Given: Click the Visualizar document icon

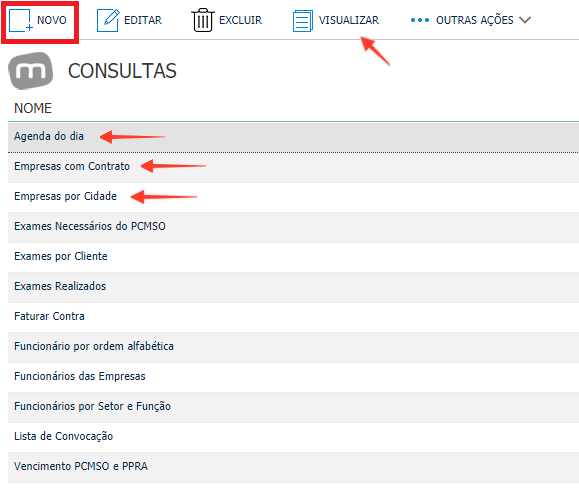Looking at the screenshot, I should click(303, 21).
